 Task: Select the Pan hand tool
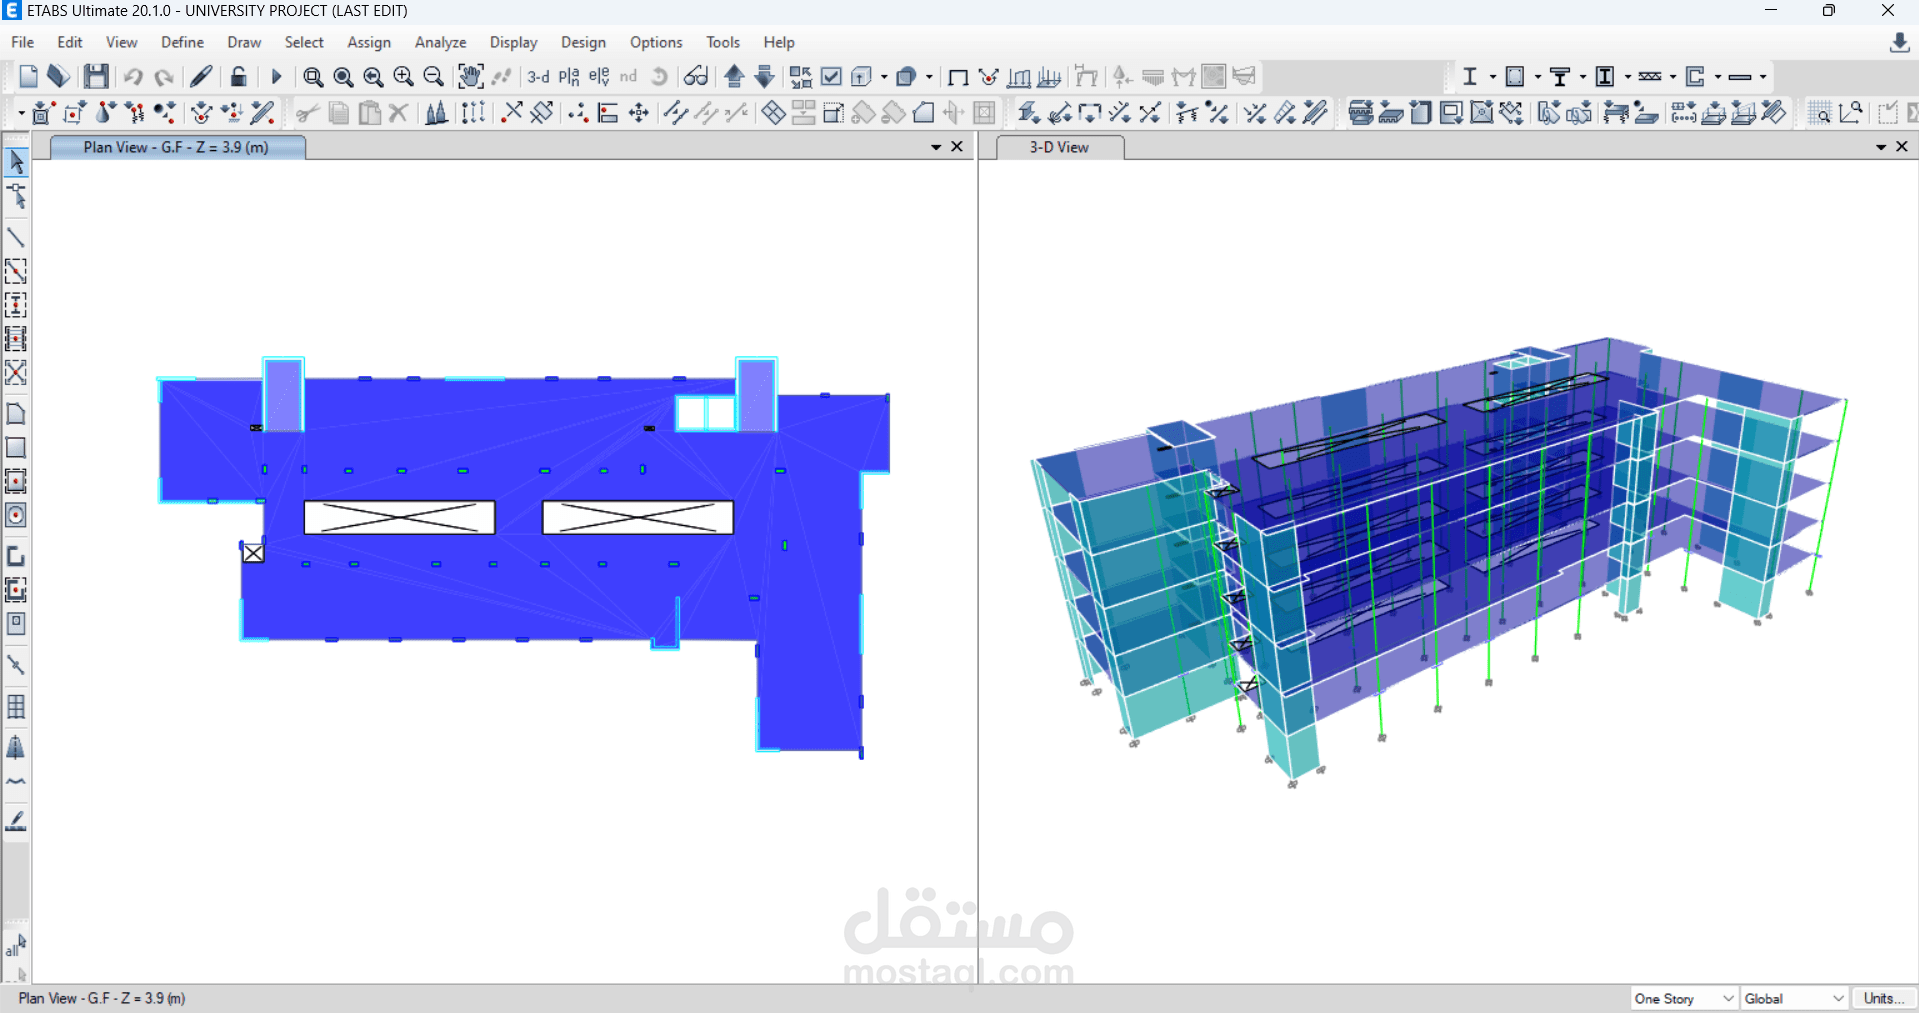(x=470, y=77)
